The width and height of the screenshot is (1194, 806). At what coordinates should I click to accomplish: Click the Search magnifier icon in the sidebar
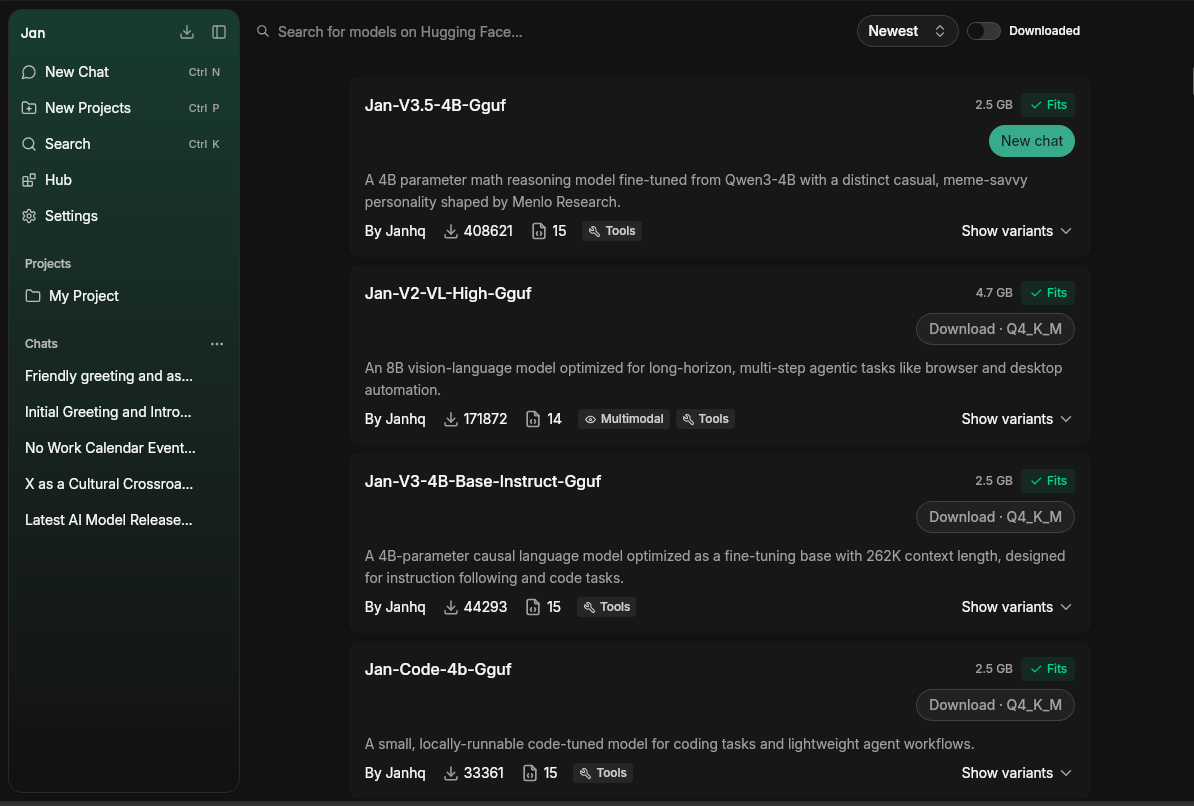click(29, 144)
